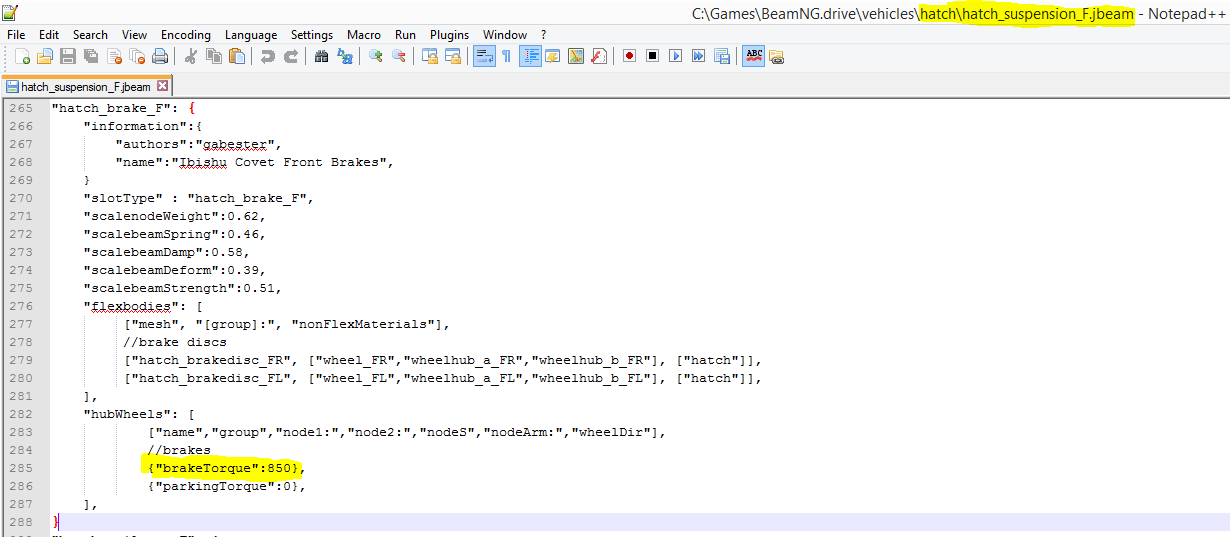The width and height of the screenshot is (1230, 537).
Task: Click the "hatch_brake_F" key on line 265
Action: (112, 108)
